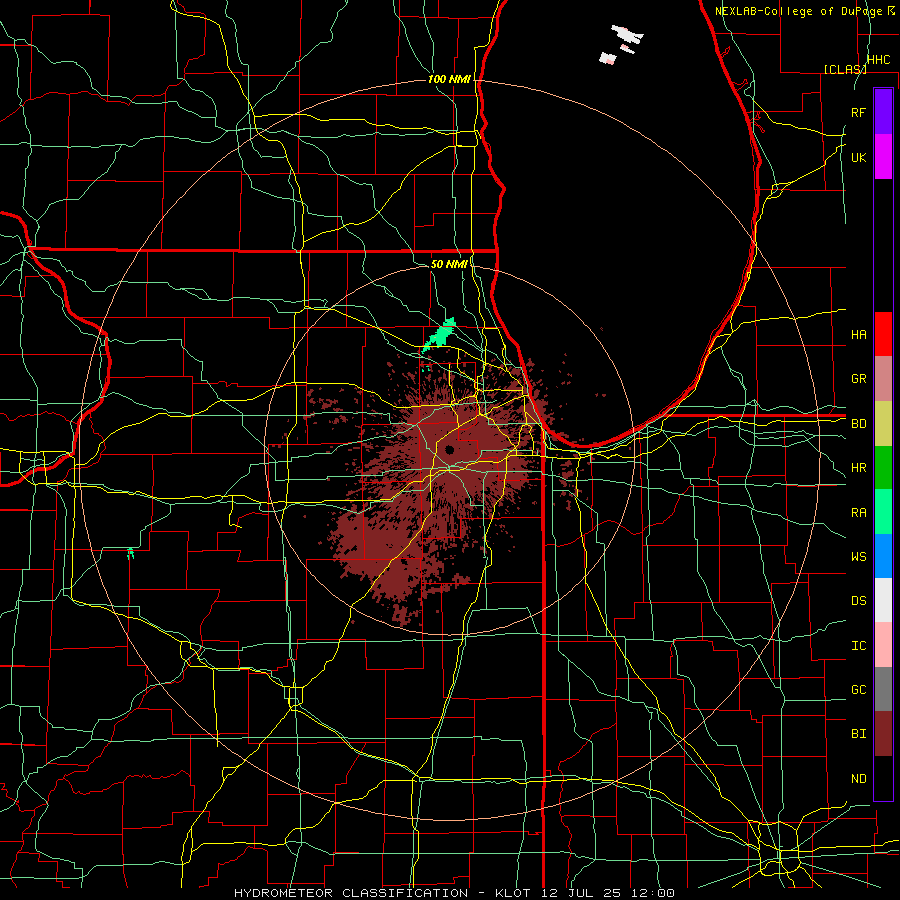Click the 'NEXLAB-College of DuPage' text
This screenshot has height=900, width=900.
(800, 11)
